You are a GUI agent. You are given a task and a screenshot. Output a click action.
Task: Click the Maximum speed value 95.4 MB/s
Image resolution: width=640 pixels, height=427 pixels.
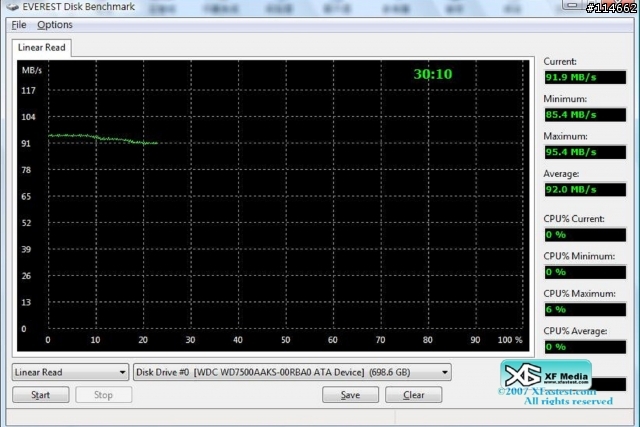(585, 152)
